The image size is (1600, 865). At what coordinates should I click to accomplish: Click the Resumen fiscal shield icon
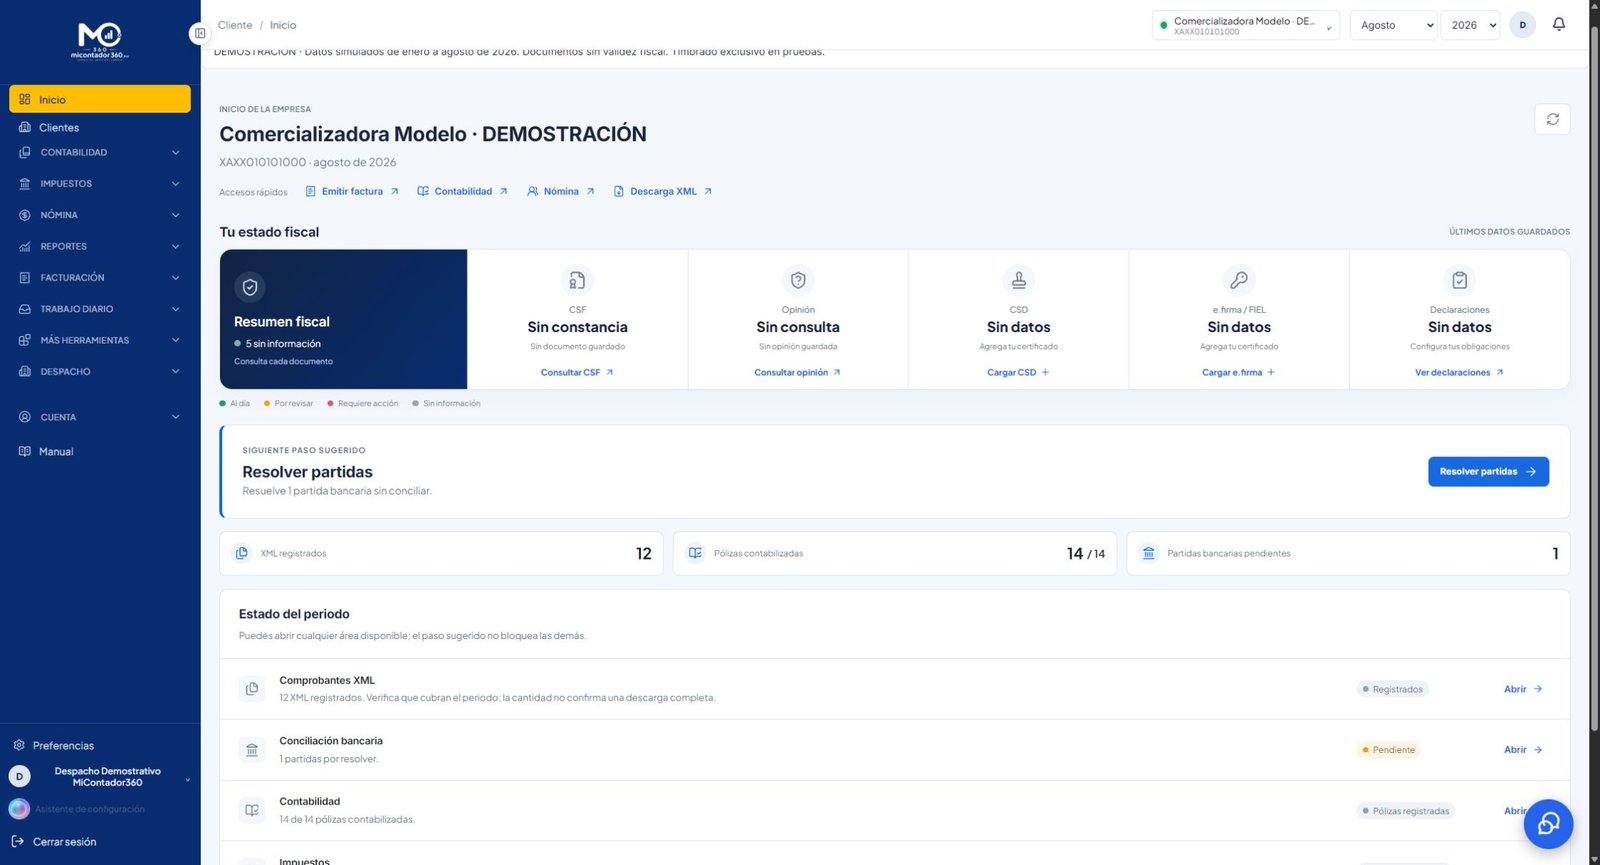250,287
